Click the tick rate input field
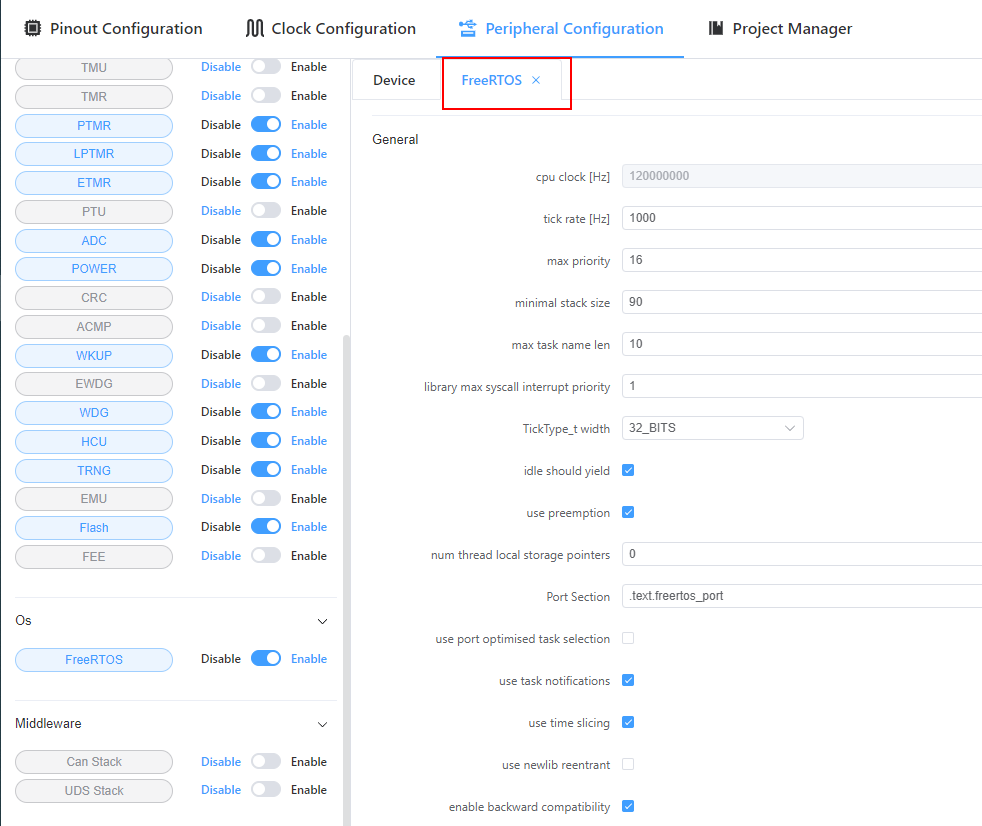Image resolution: width=982 pixels, height=826 pixels. click(x=802, y=218)
